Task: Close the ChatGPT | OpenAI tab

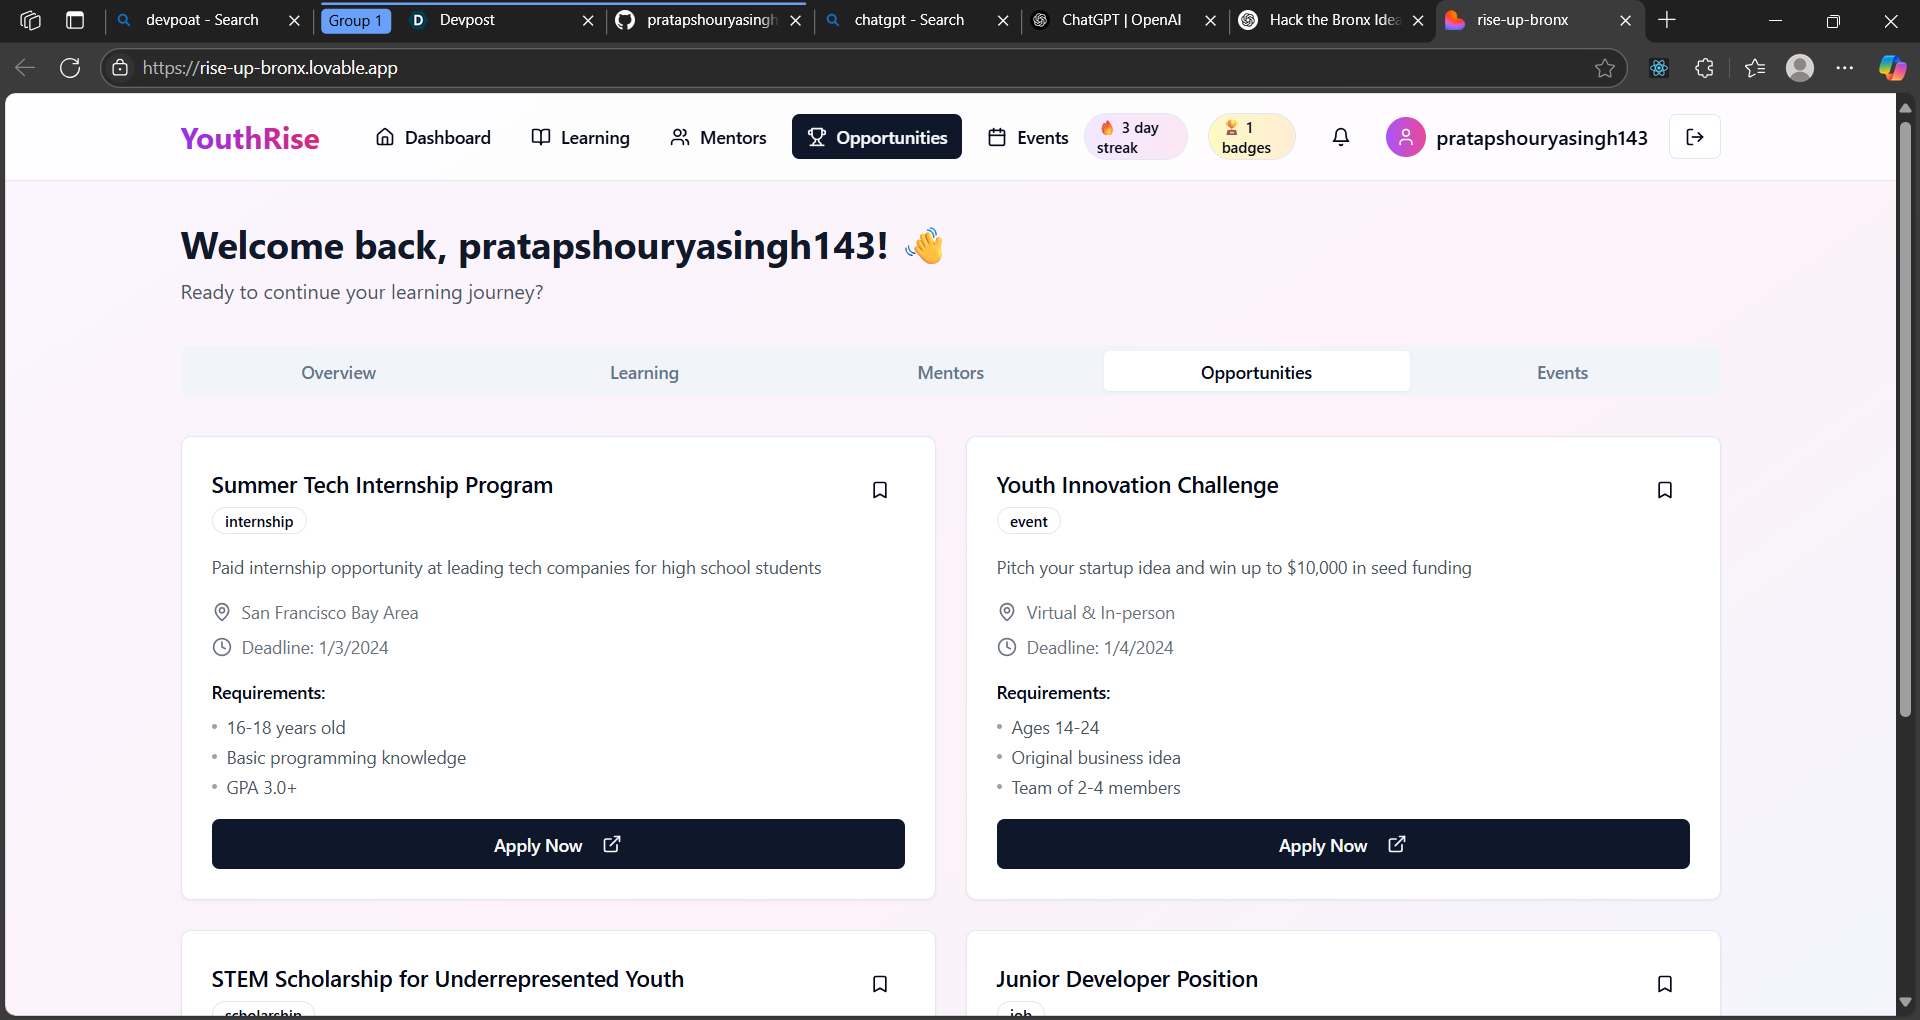Action: (x=1211, y=20)
